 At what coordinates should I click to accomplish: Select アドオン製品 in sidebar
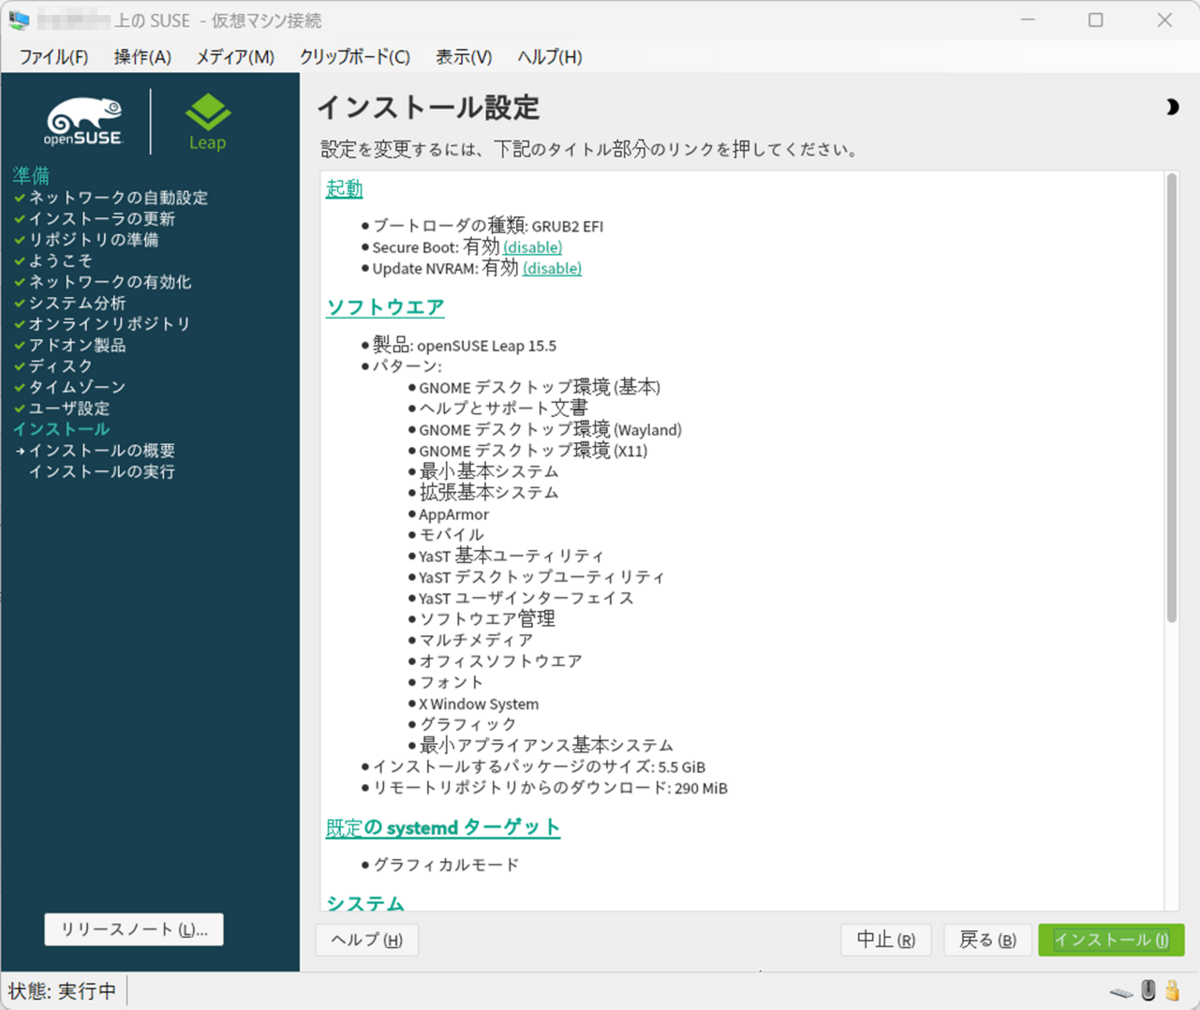tap(77, 345)
